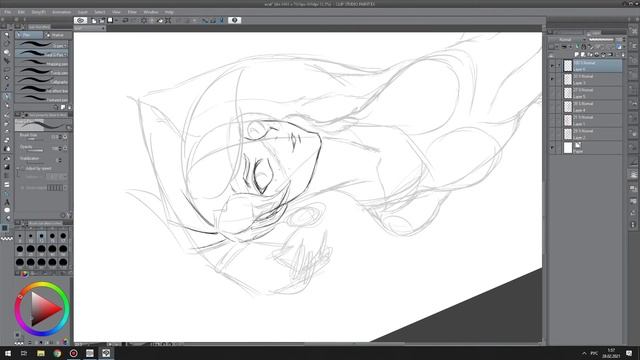The height and width of the screenshot is (360, 640).
Task: Open Windows Start menu
Action: [x=8, y=353]
